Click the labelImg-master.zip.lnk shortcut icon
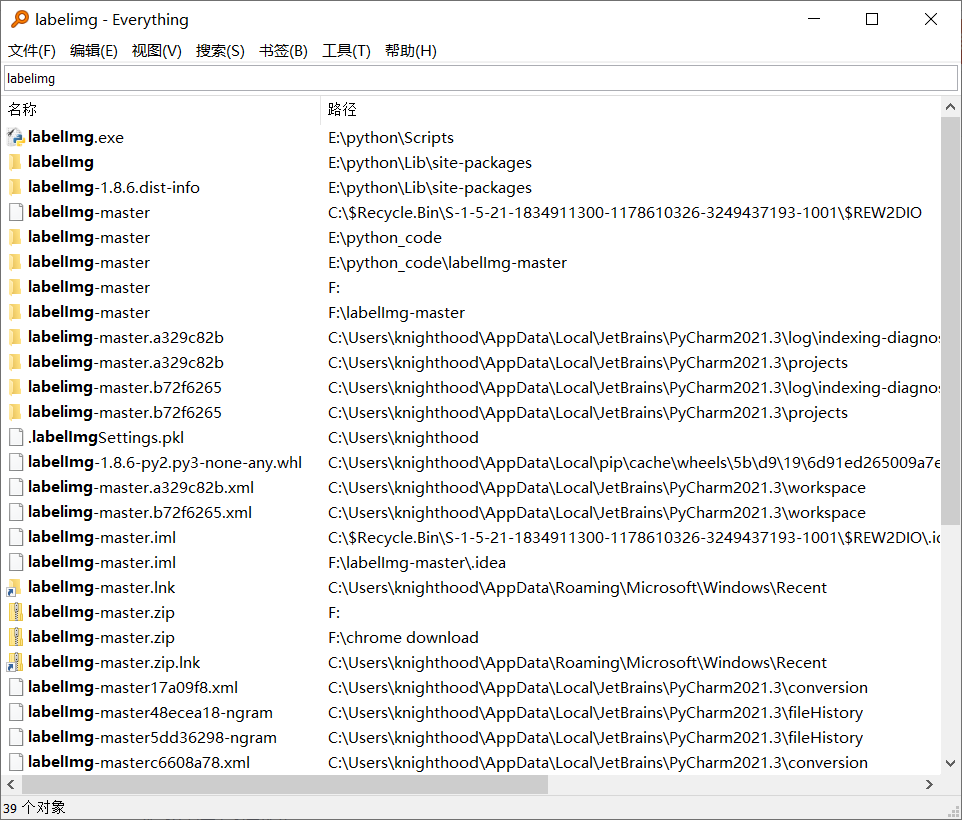The image size is (962, 820). pyautogui.click(x=15, y=662)
